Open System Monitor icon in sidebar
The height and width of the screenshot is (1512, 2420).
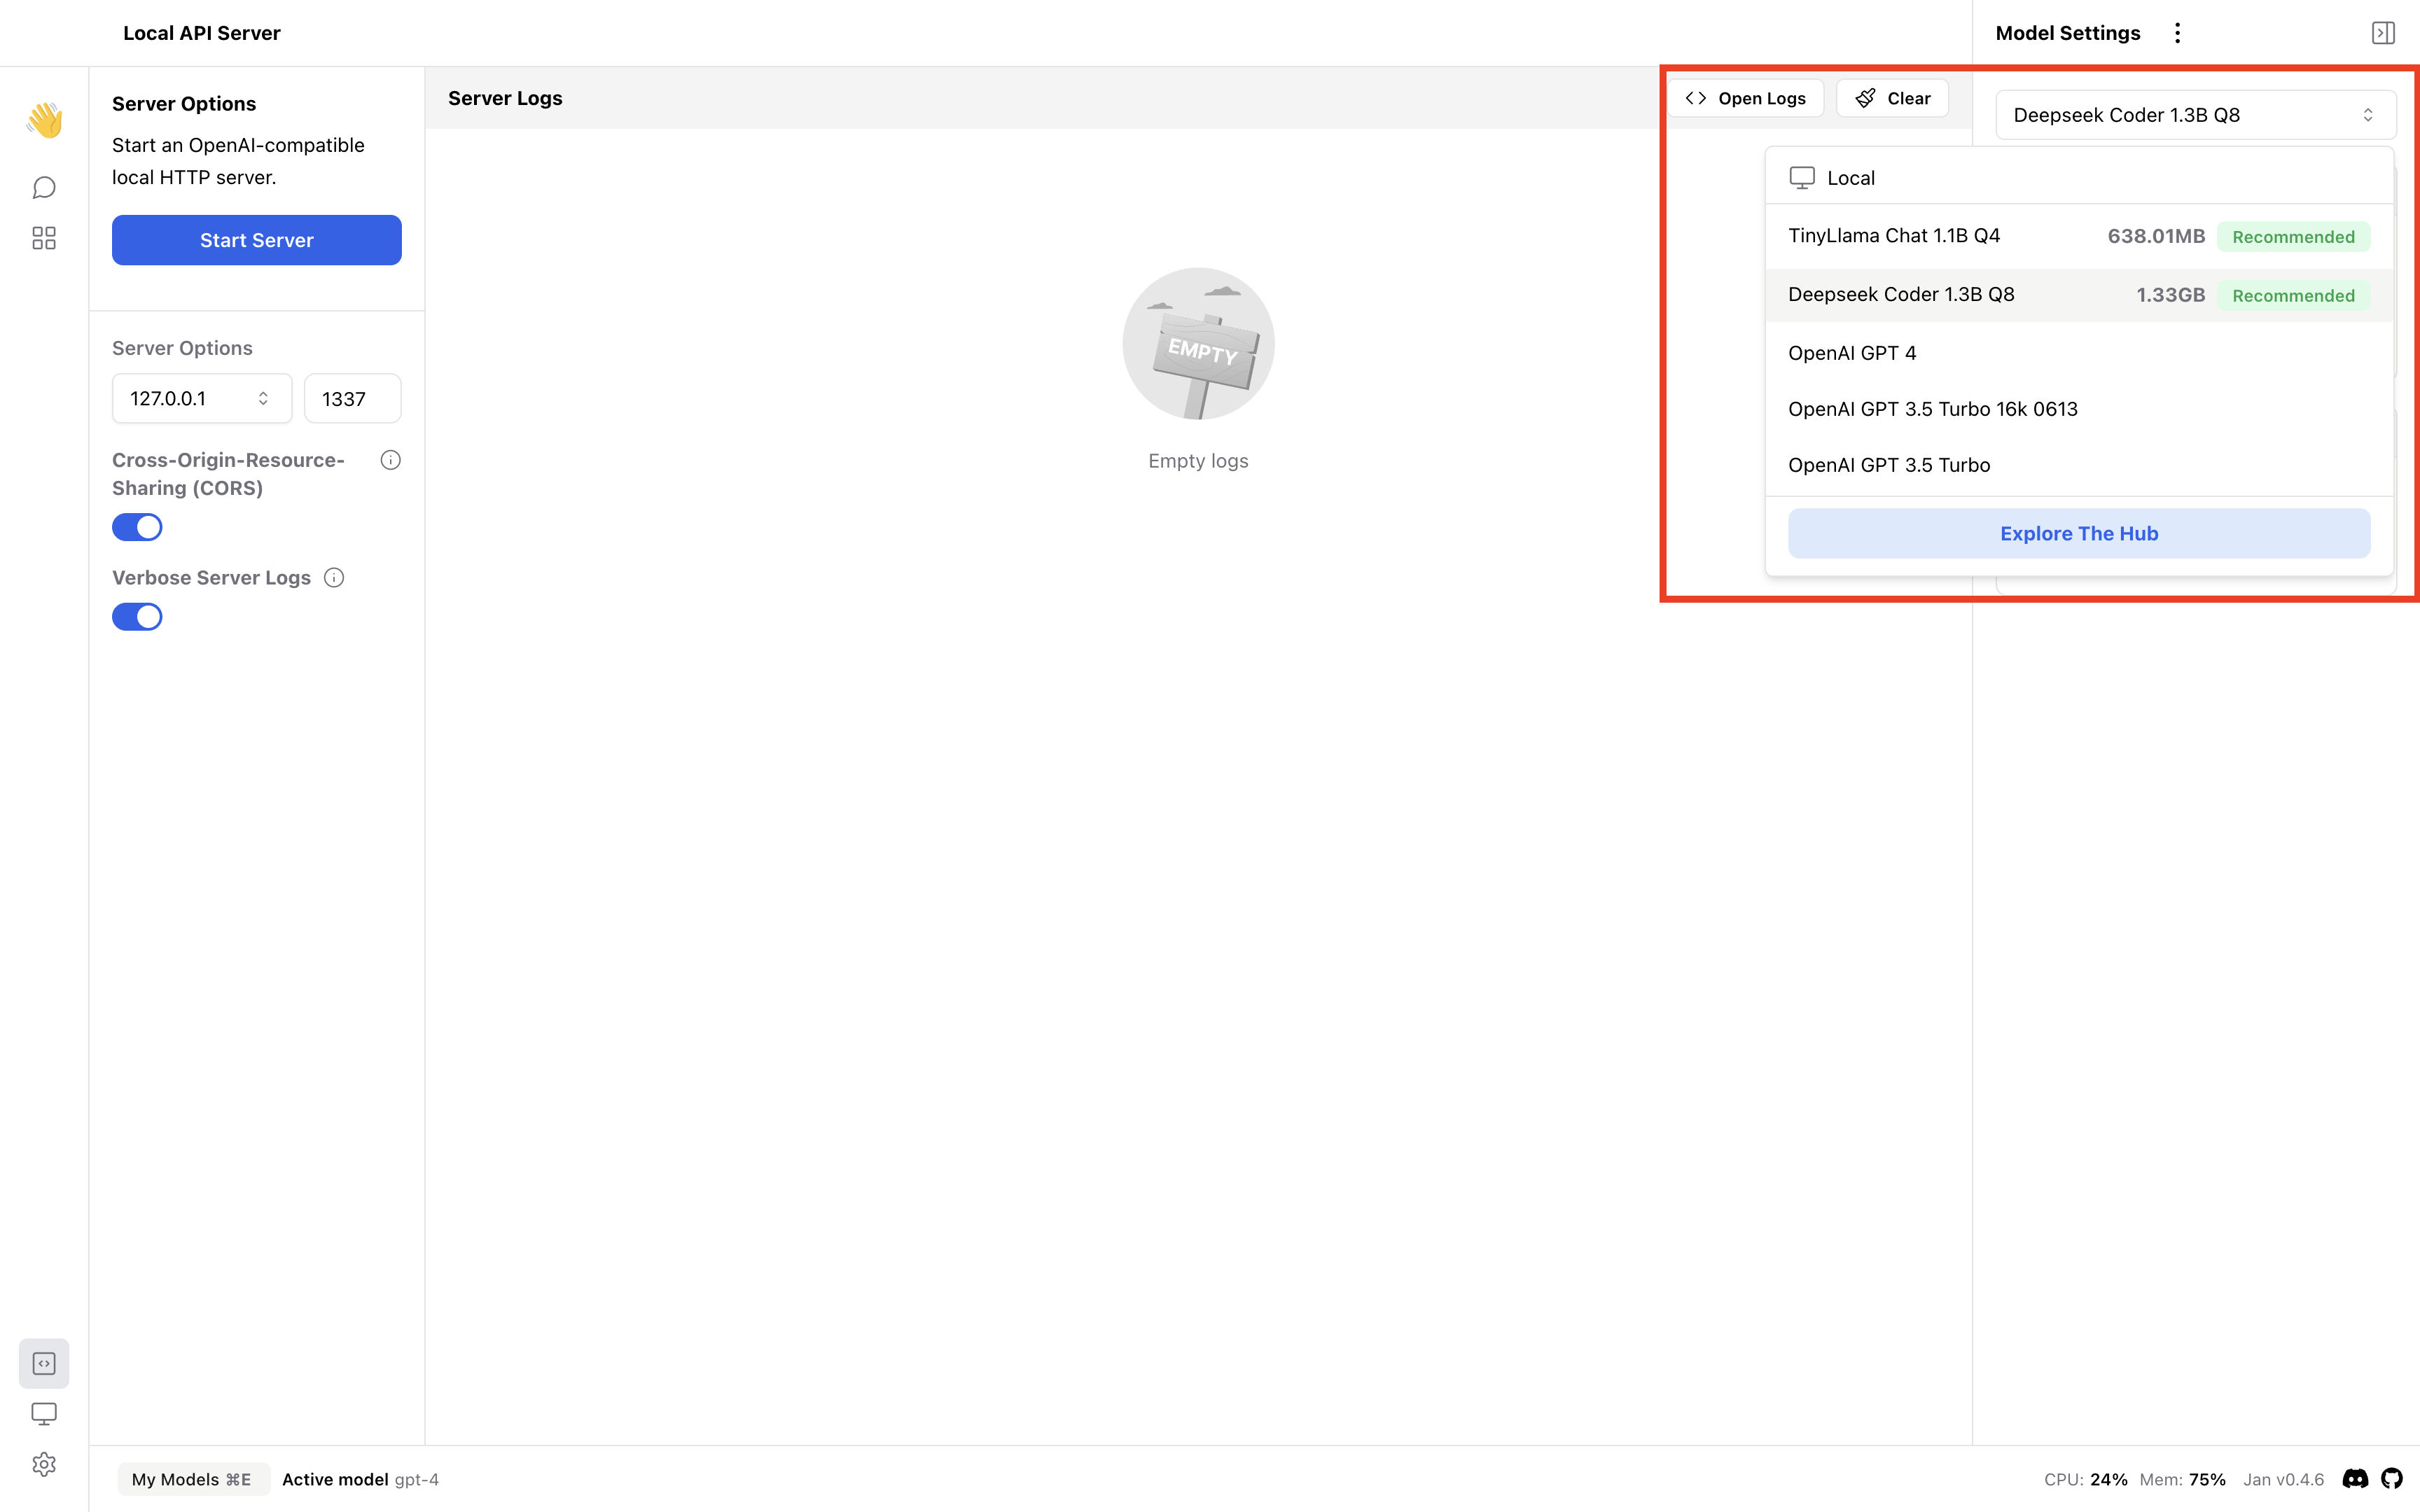[44, 1413]
